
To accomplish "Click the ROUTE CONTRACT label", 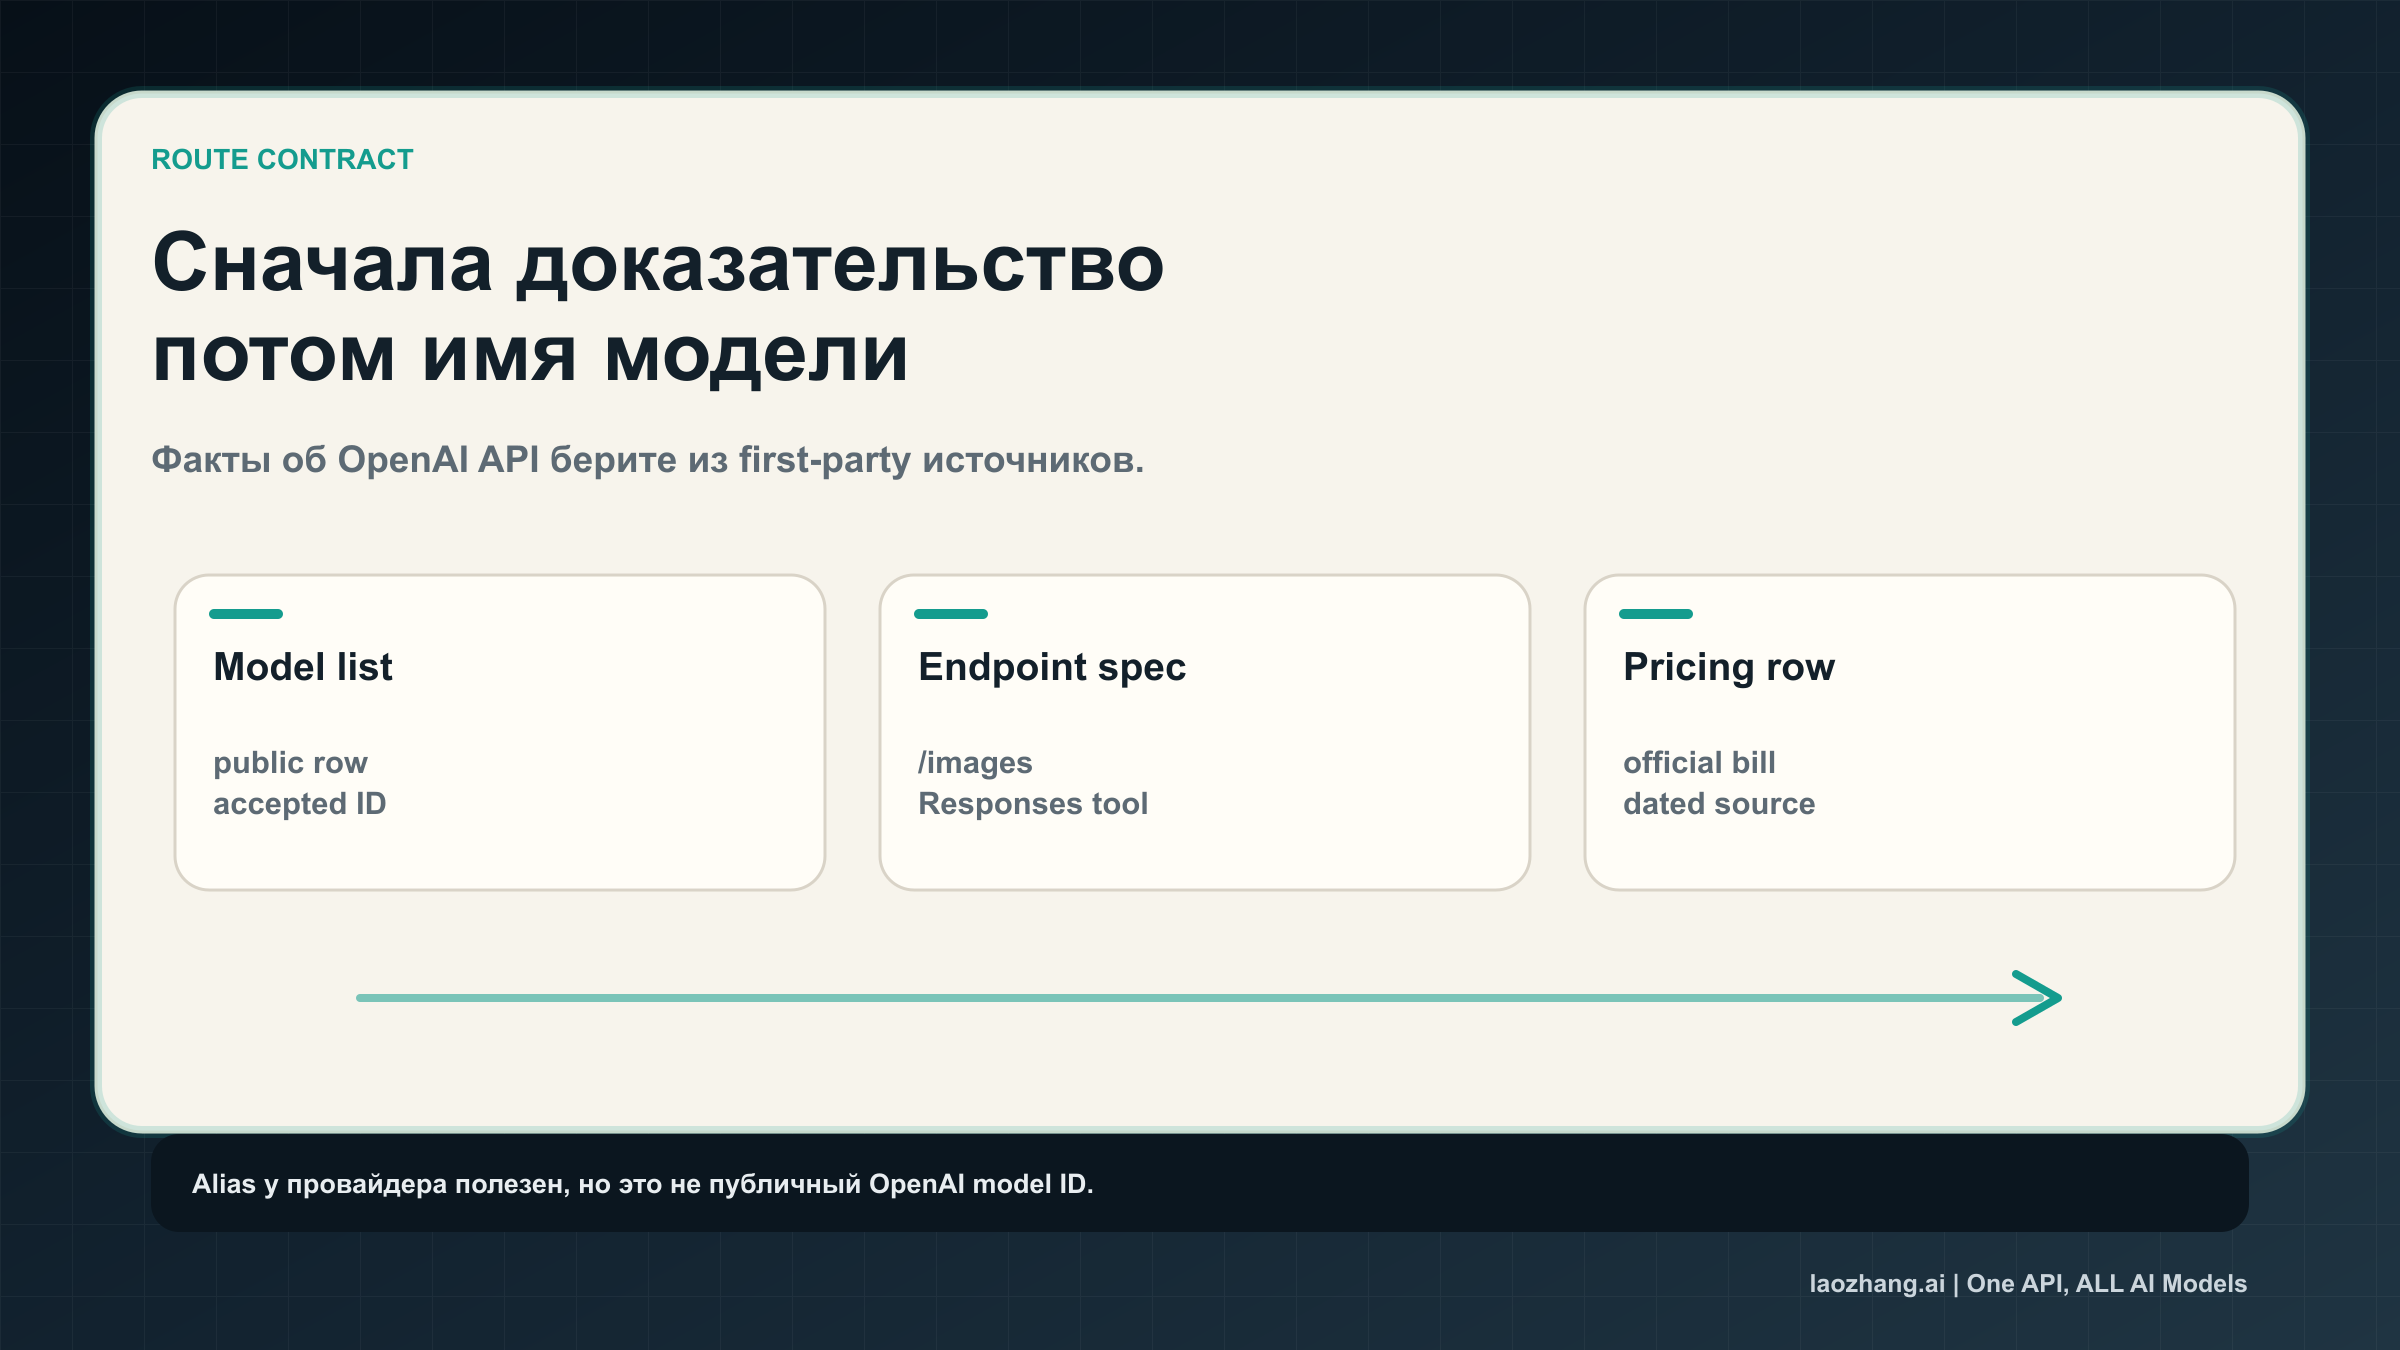I will (281, 158).
